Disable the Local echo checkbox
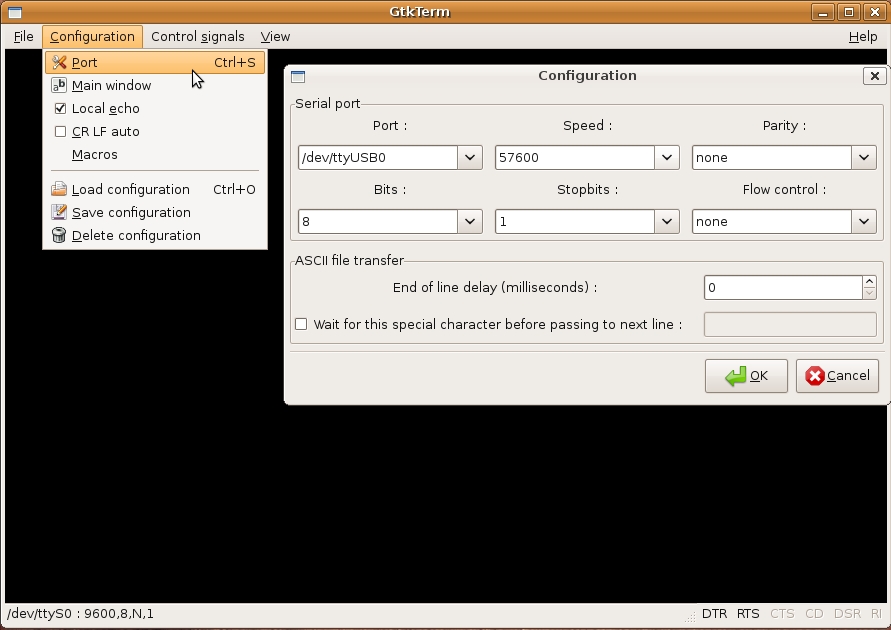Image resolution: width=891 pixels, height=630 pixels. pos(60,109)
